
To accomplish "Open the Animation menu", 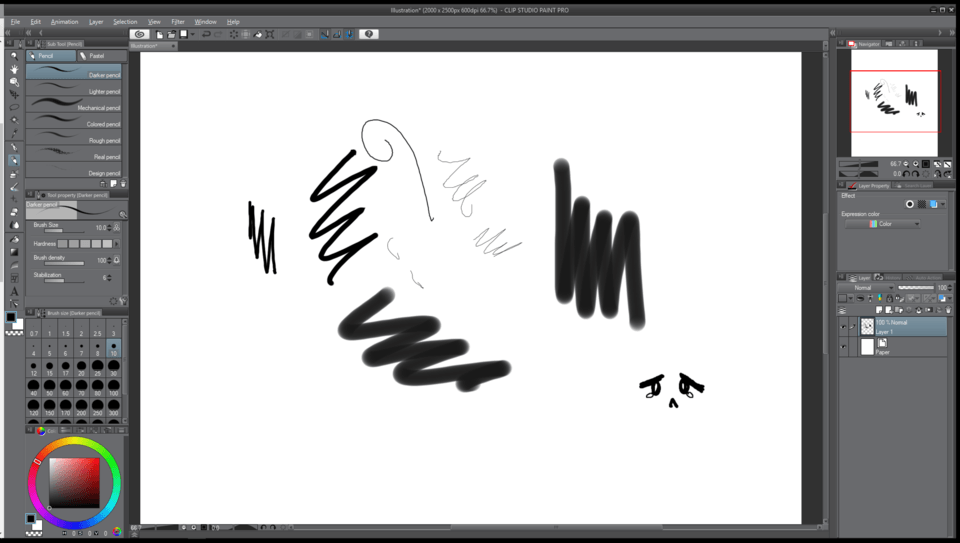I will (x=64, y=21).
